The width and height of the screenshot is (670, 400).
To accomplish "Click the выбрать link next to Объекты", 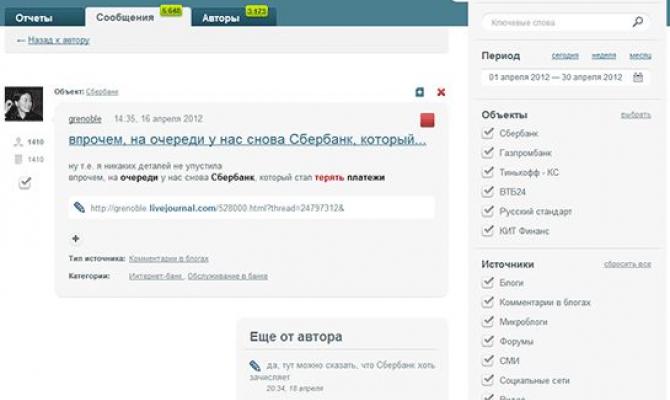I will coord(636,115).
